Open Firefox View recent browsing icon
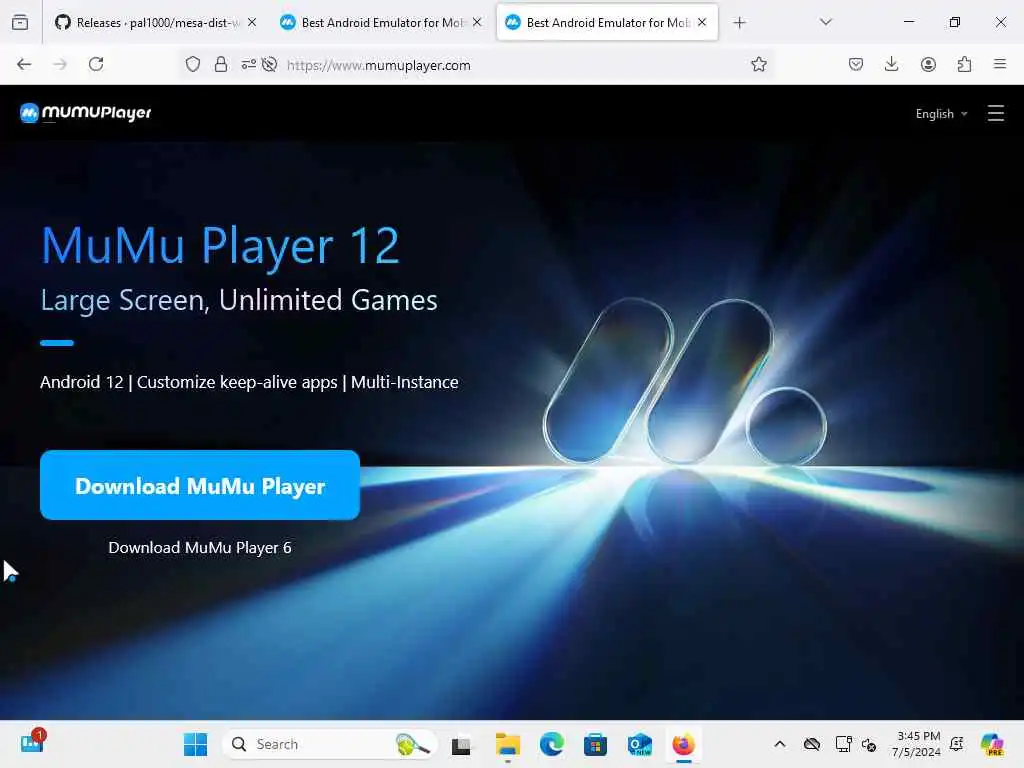The image size is (1024, 768). 20,23
